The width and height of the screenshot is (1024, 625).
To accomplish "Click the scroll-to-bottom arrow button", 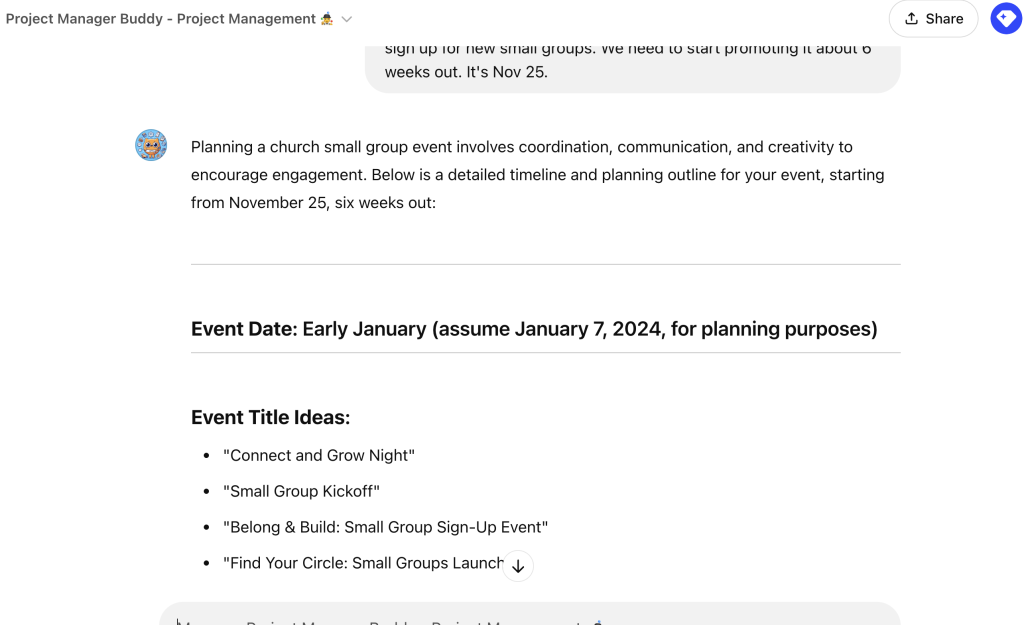I will (x=518, y=566).
